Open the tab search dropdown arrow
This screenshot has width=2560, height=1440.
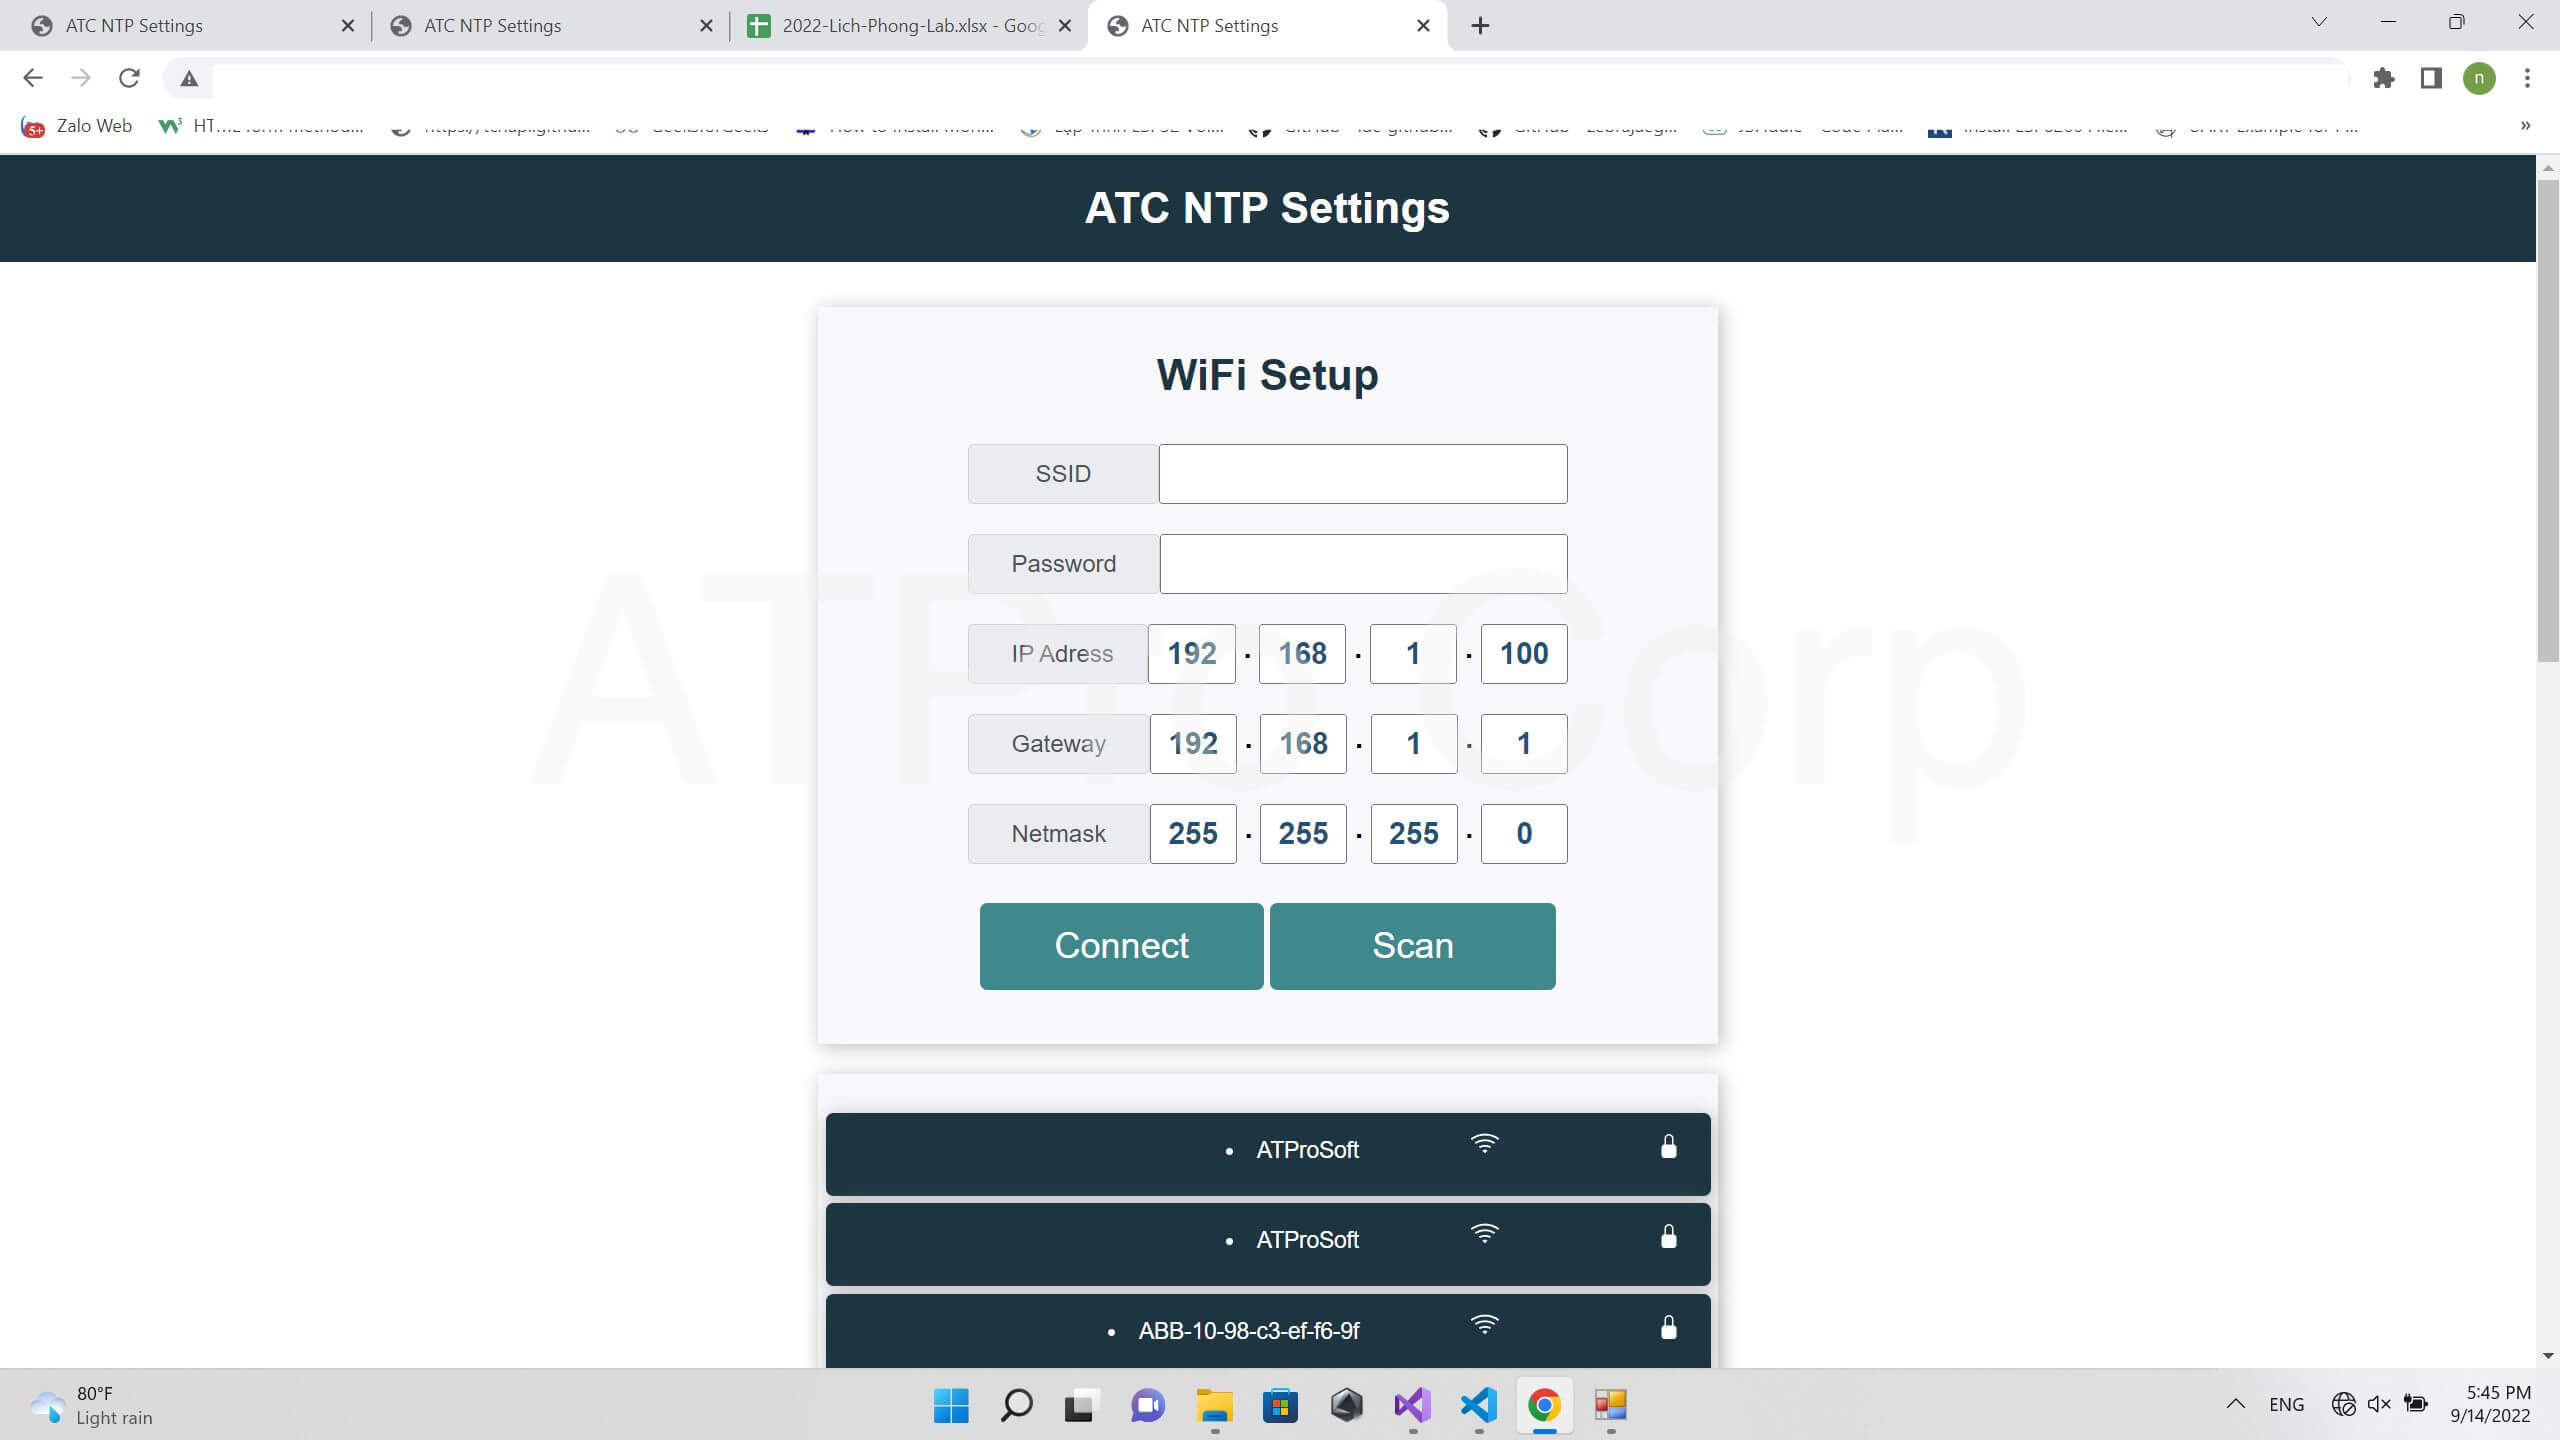2319,23
